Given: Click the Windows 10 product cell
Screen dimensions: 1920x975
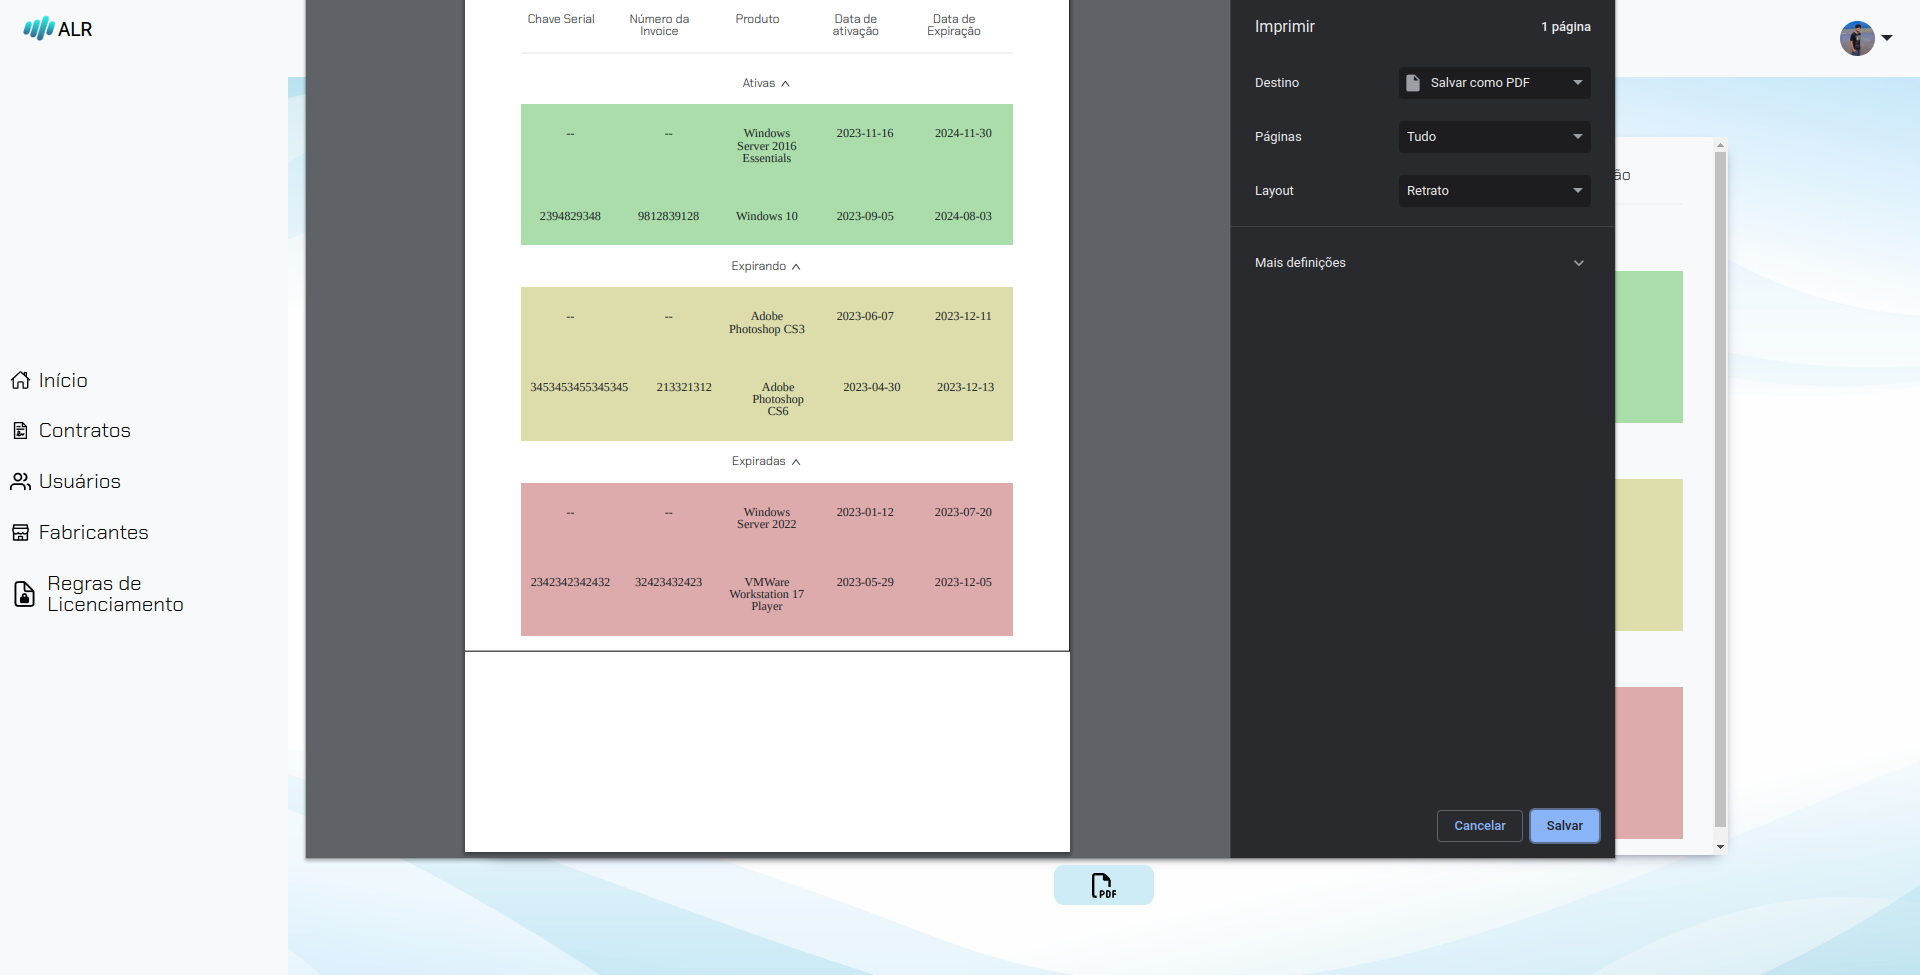Looking at the screenshot, I should (x=767, y=216).
